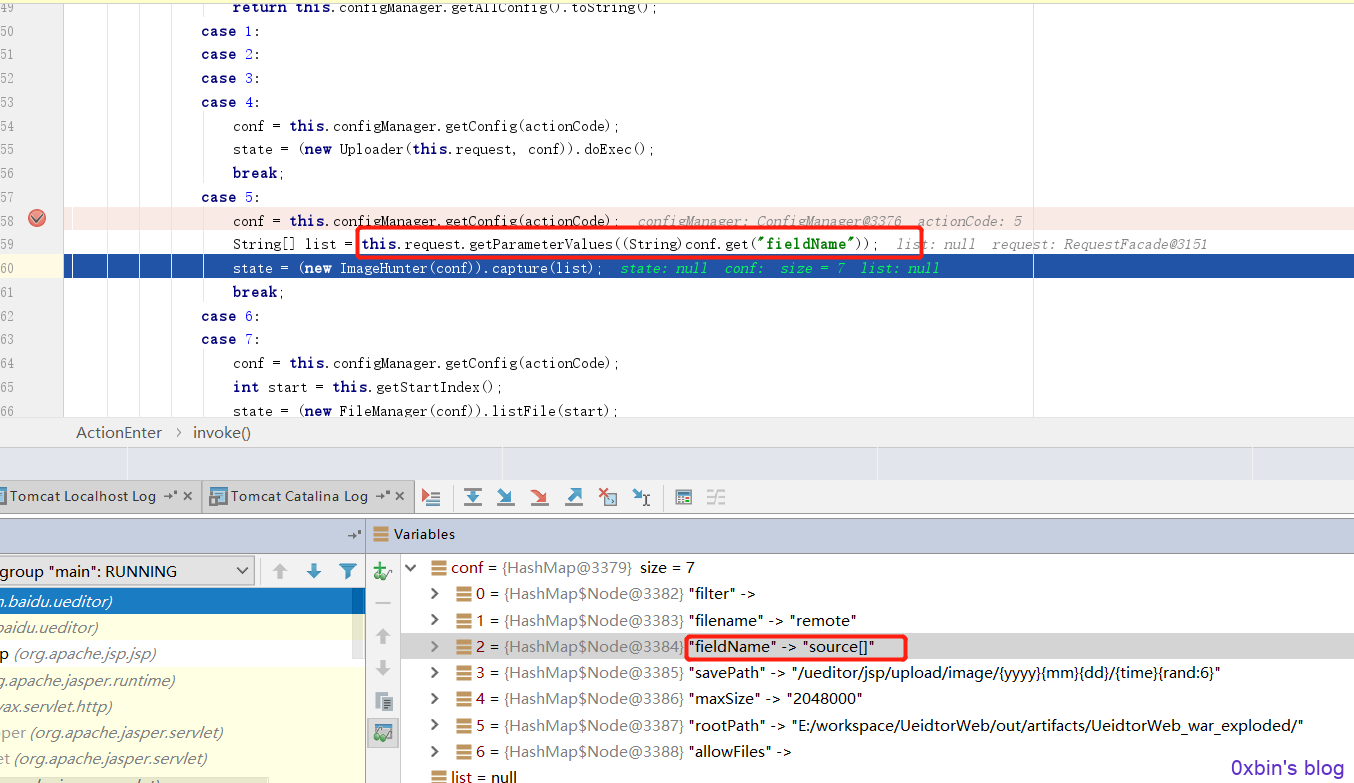Select the javax.servlet.http stack frame
This screenshot has width=1354, height=783.
182,706
